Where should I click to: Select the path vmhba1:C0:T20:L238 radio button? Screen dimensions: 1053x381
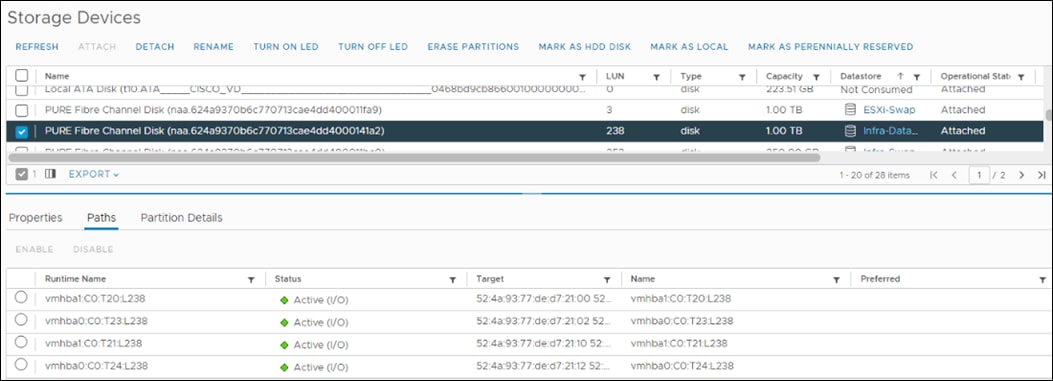coord(21,296)
